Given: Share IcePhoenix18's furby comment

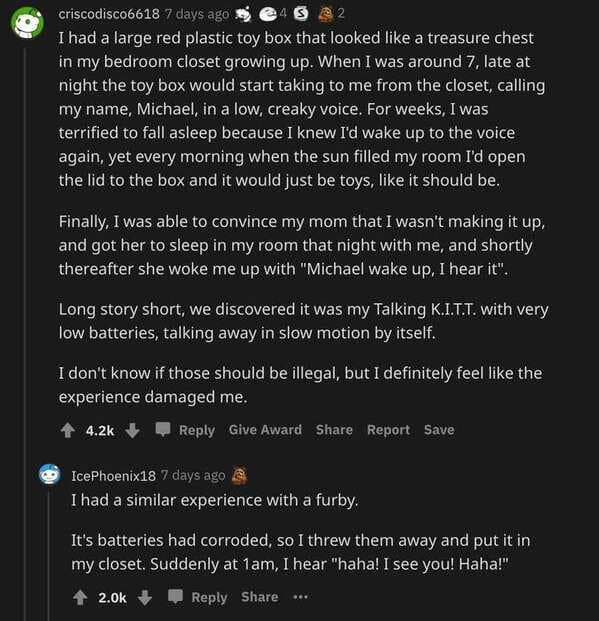Looking at the screenshot, I should (x=259, y=597).
